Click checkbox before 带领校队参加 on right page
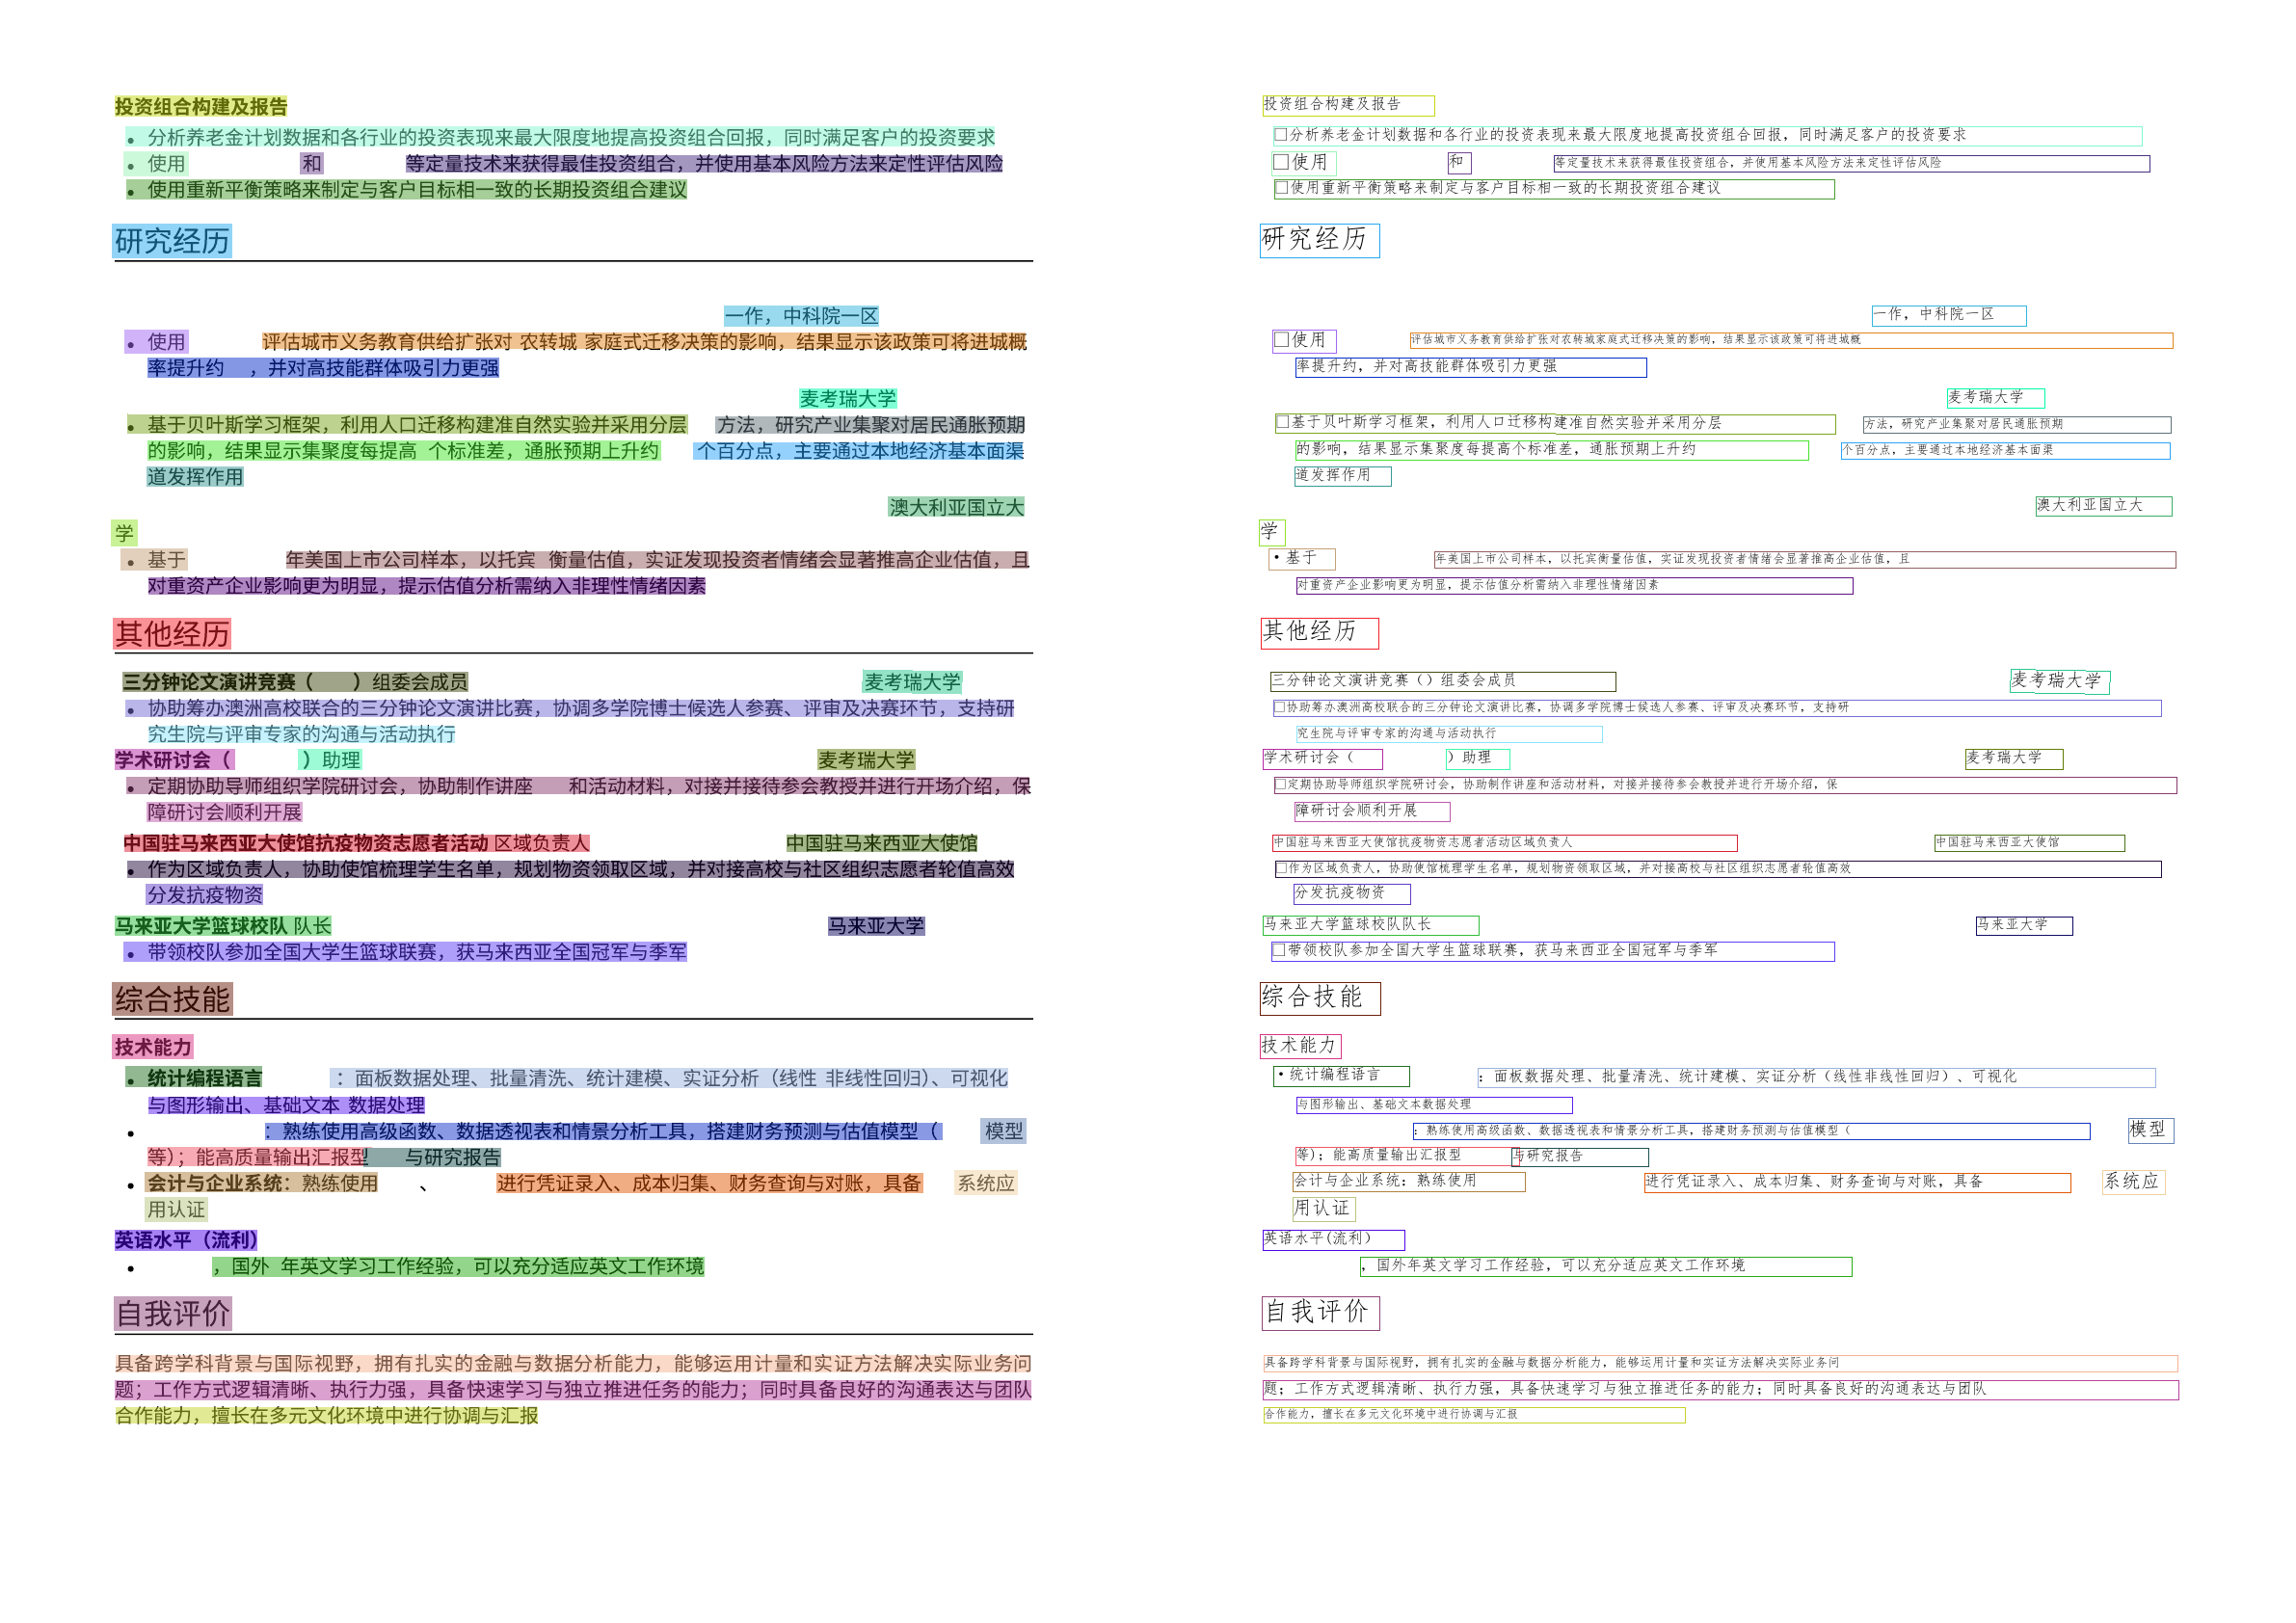 pyautogui.click(x=1278, y=950)
